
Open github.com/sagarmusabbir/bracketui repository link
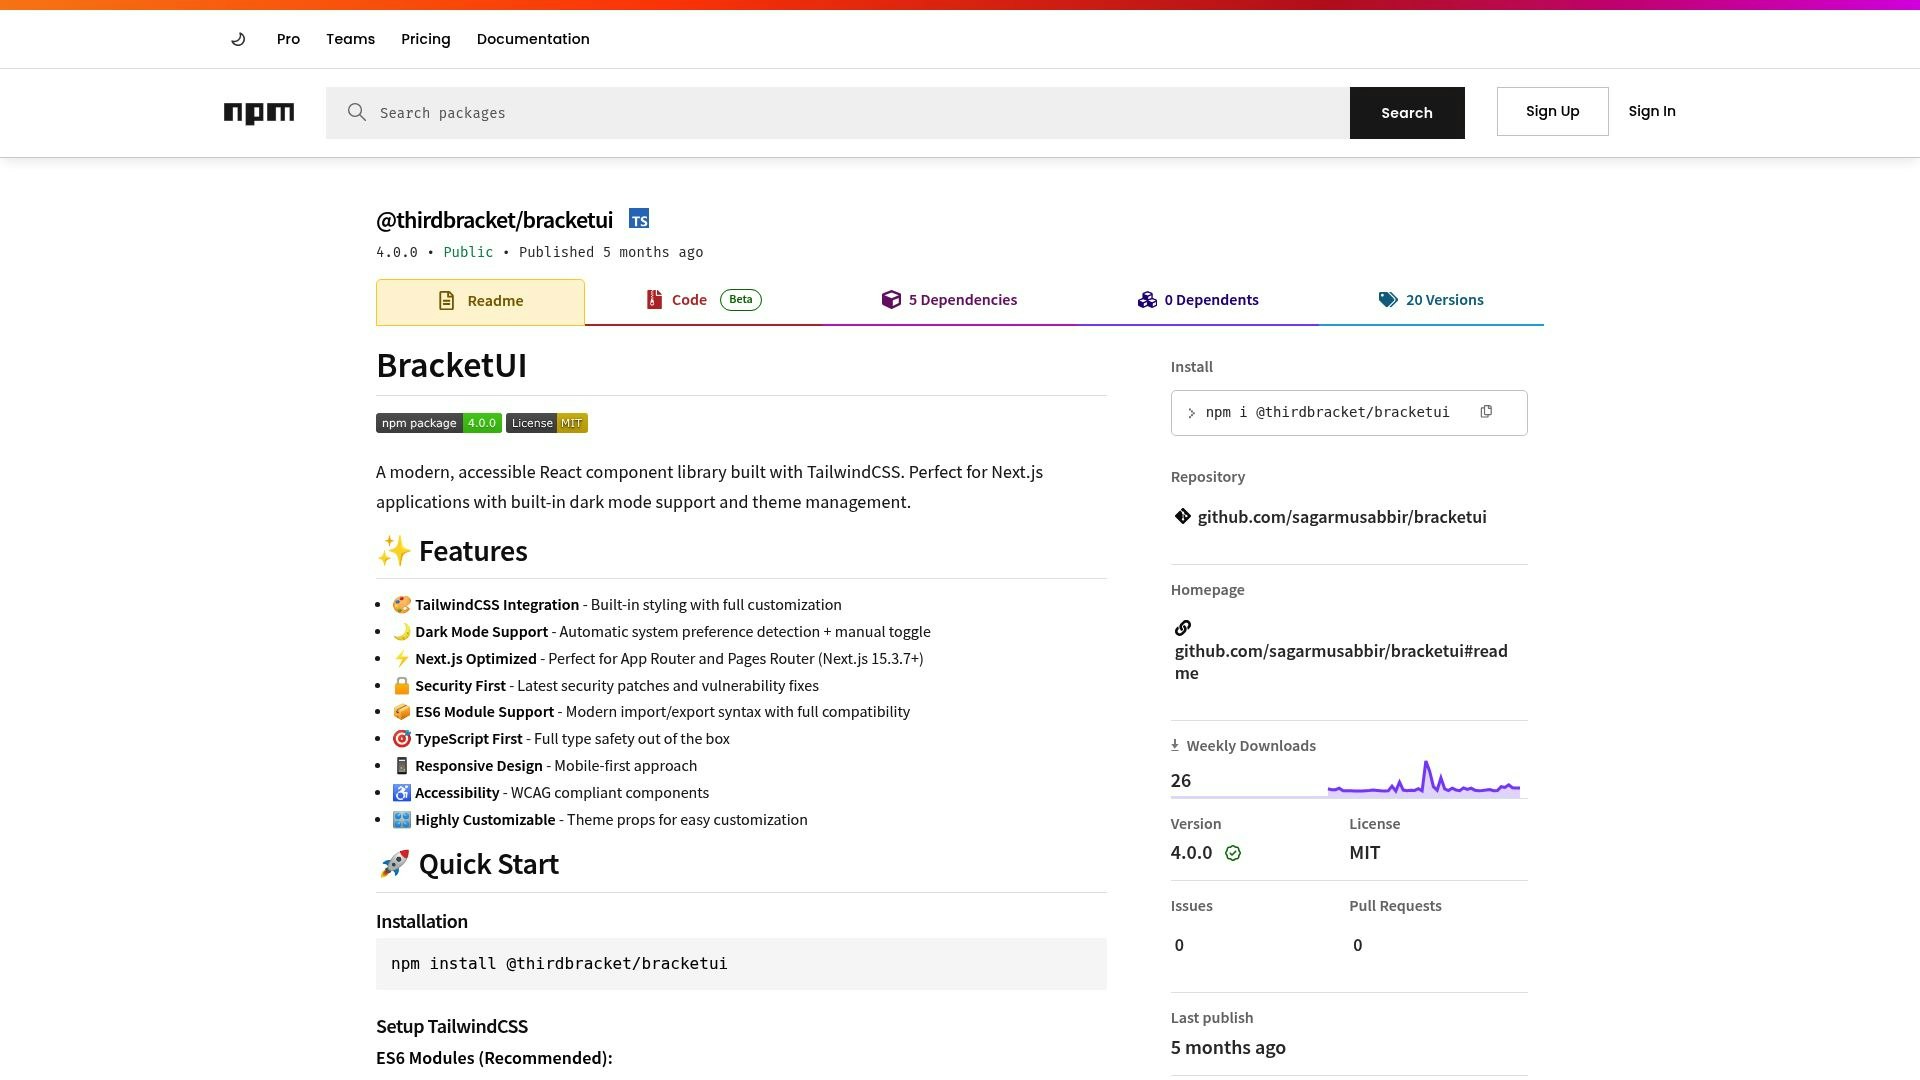coord(1342,517)
